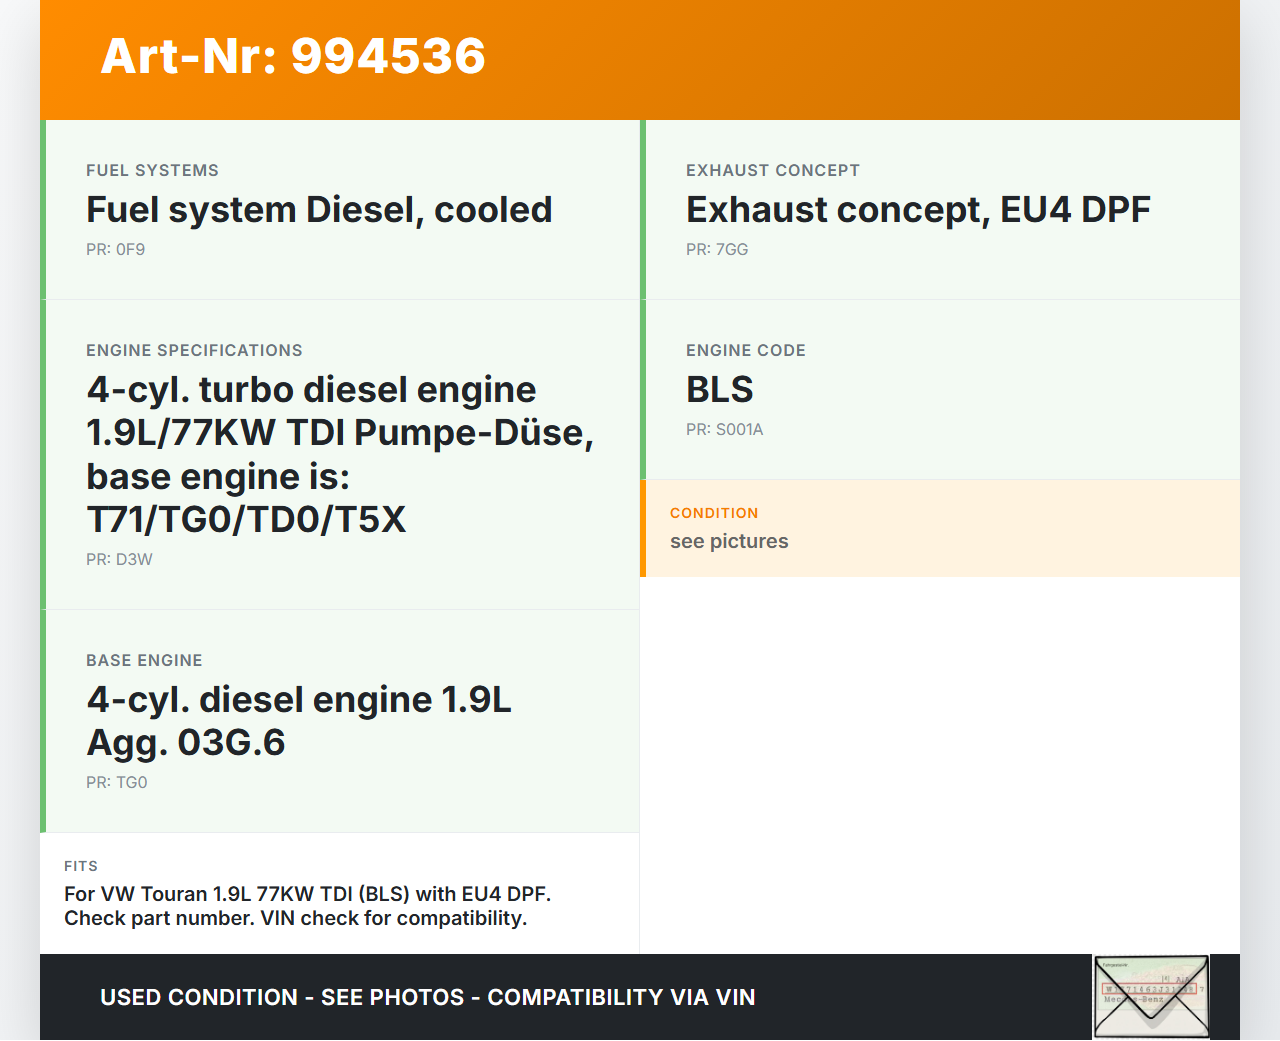Viewport: 1280px width, 1041px height.
Task: Click the Used Condition footer banner text
Action: pos(428,998)
